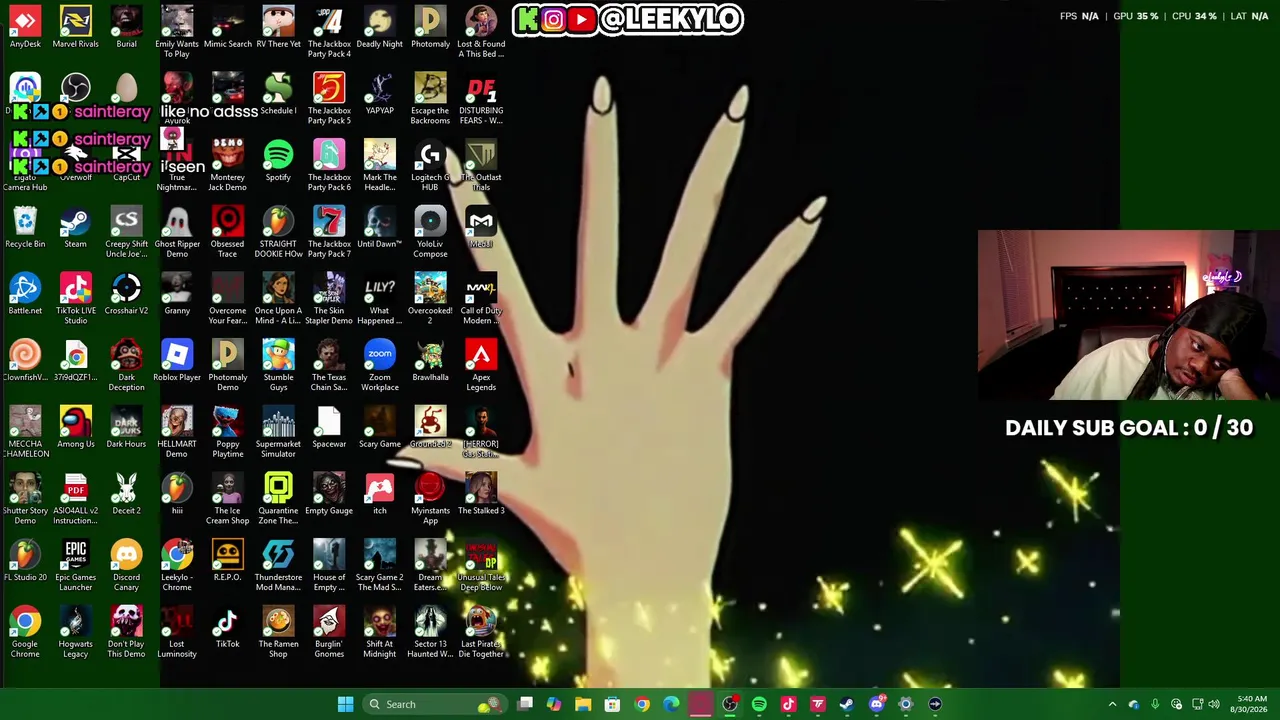Screen dimensions: 1280x720
Task: Open the Steam desktop shortcut
Action: click(75, 227)
